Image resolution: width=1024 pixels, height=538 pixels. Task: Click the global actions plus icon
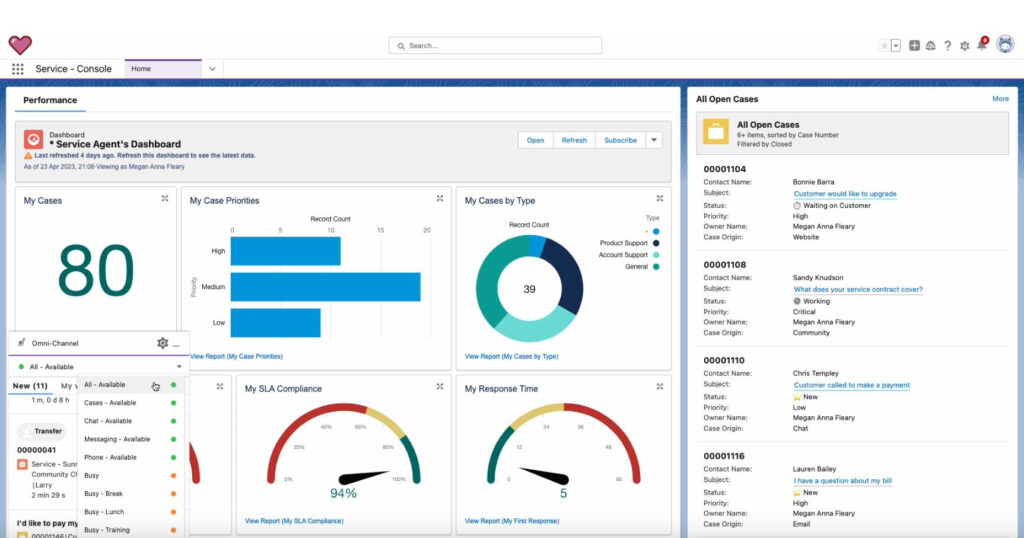click(914, 46)
